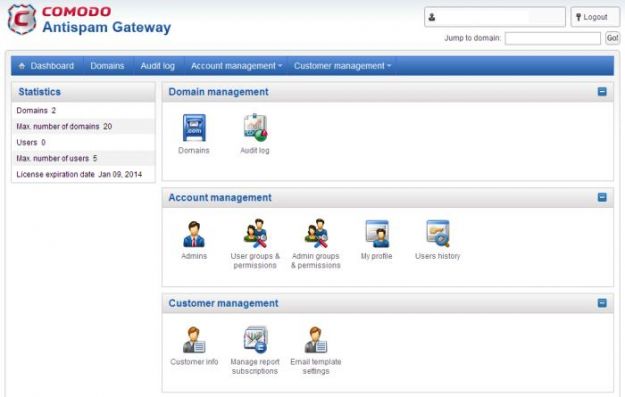
Task: Open Admin groups & permissions icon
Action: pos(316,233)
